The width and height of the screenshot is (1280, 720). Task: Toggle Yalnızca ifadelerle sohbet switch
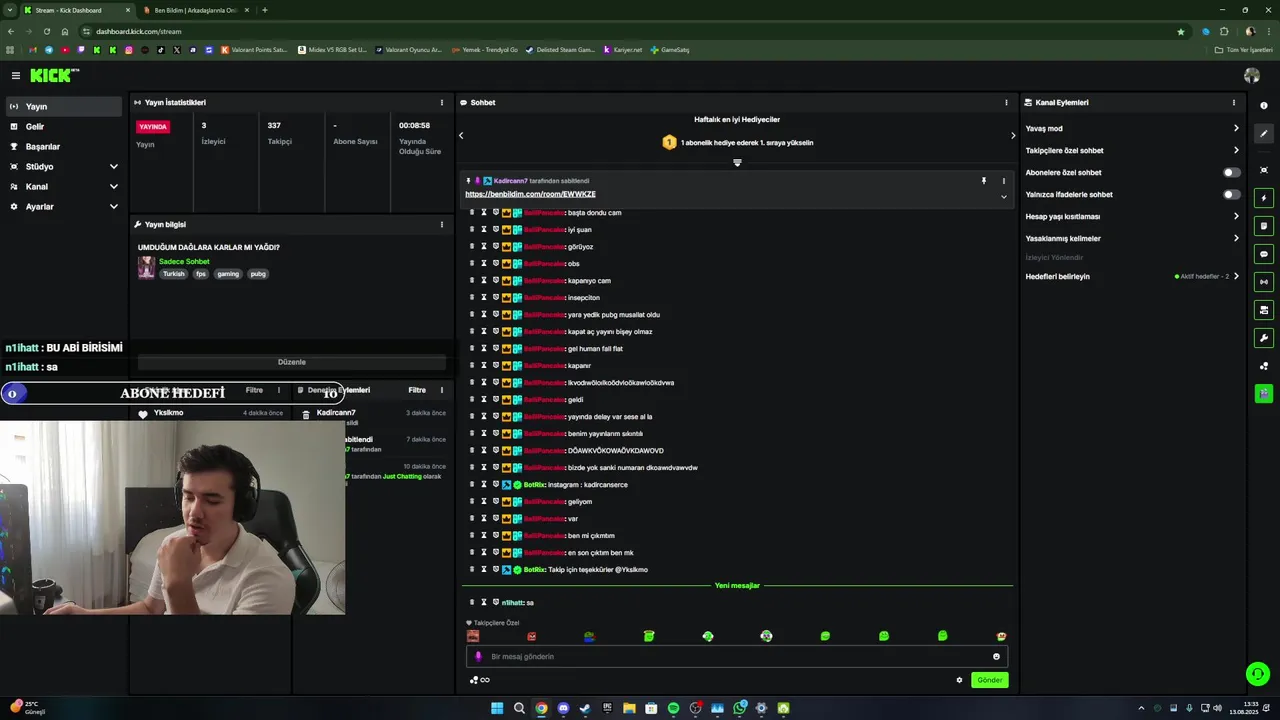coord(1232,194)
